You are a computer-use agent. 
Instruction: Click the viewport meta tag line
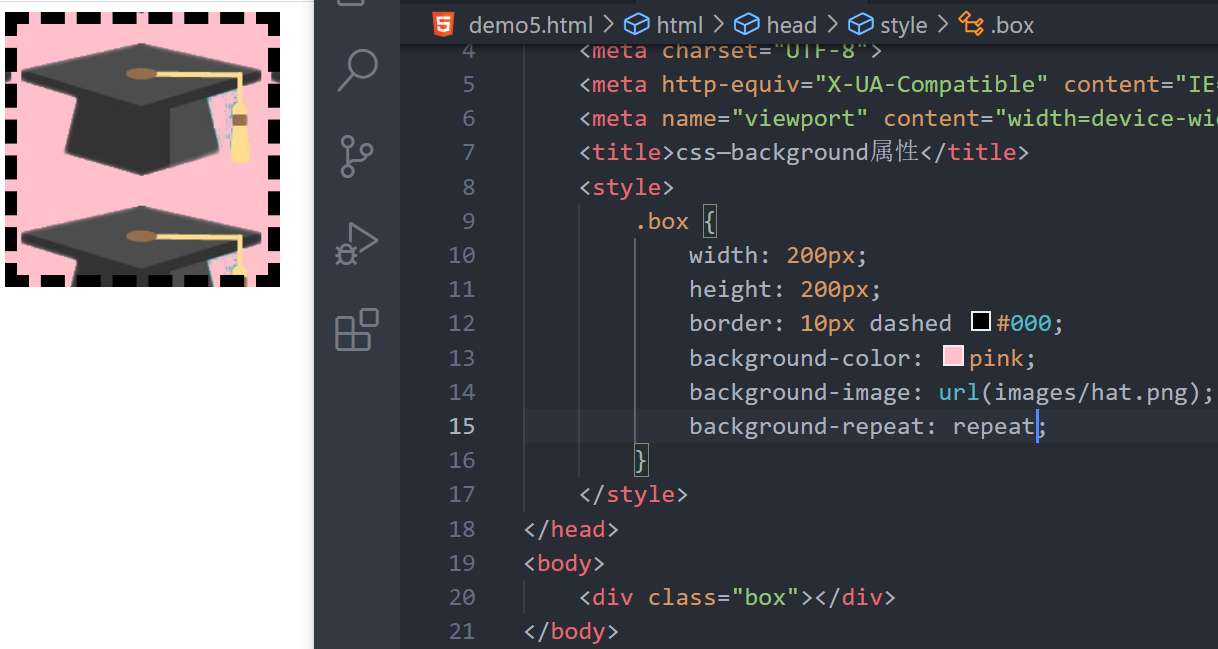[x=898, y=118]
